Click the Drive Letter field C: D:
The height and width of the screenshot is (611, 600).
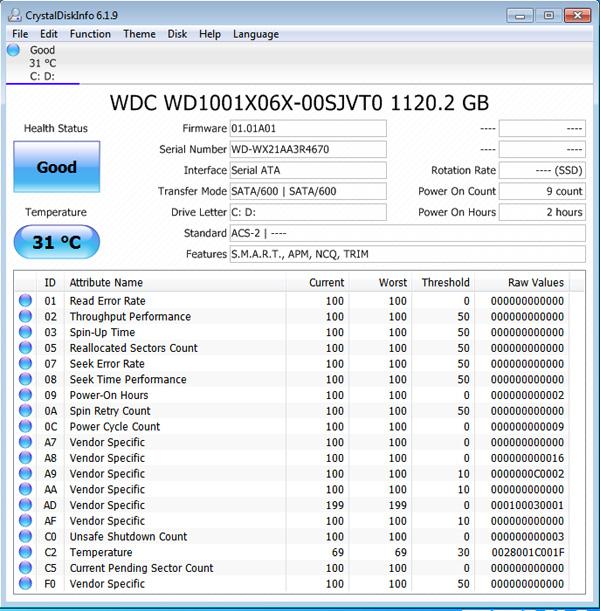(x=308, y=212)
